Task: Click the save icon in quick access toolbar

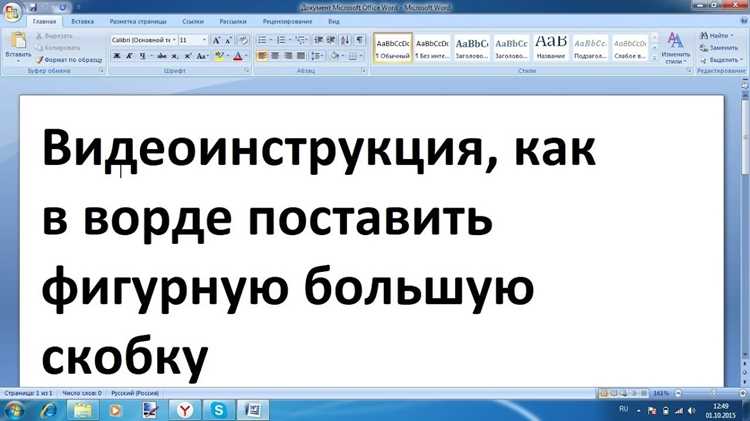Action: (33, 7)
